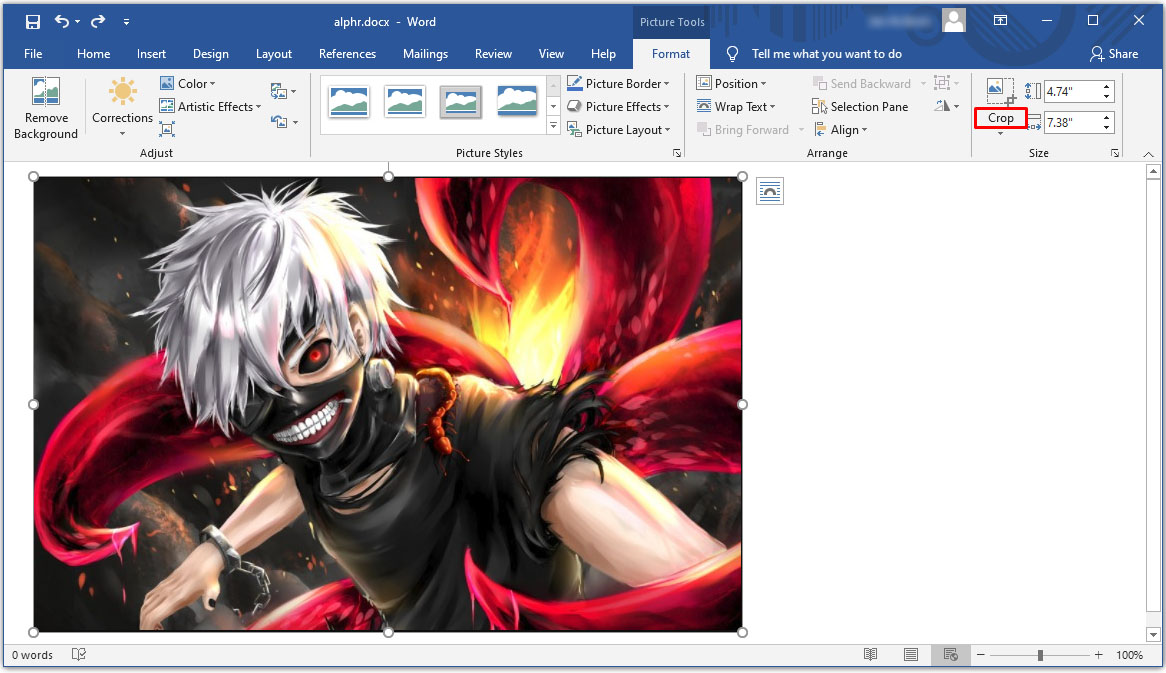Click the Compress Pictures icon
Screen dimensions: 1166x673
tap(167, 129)
